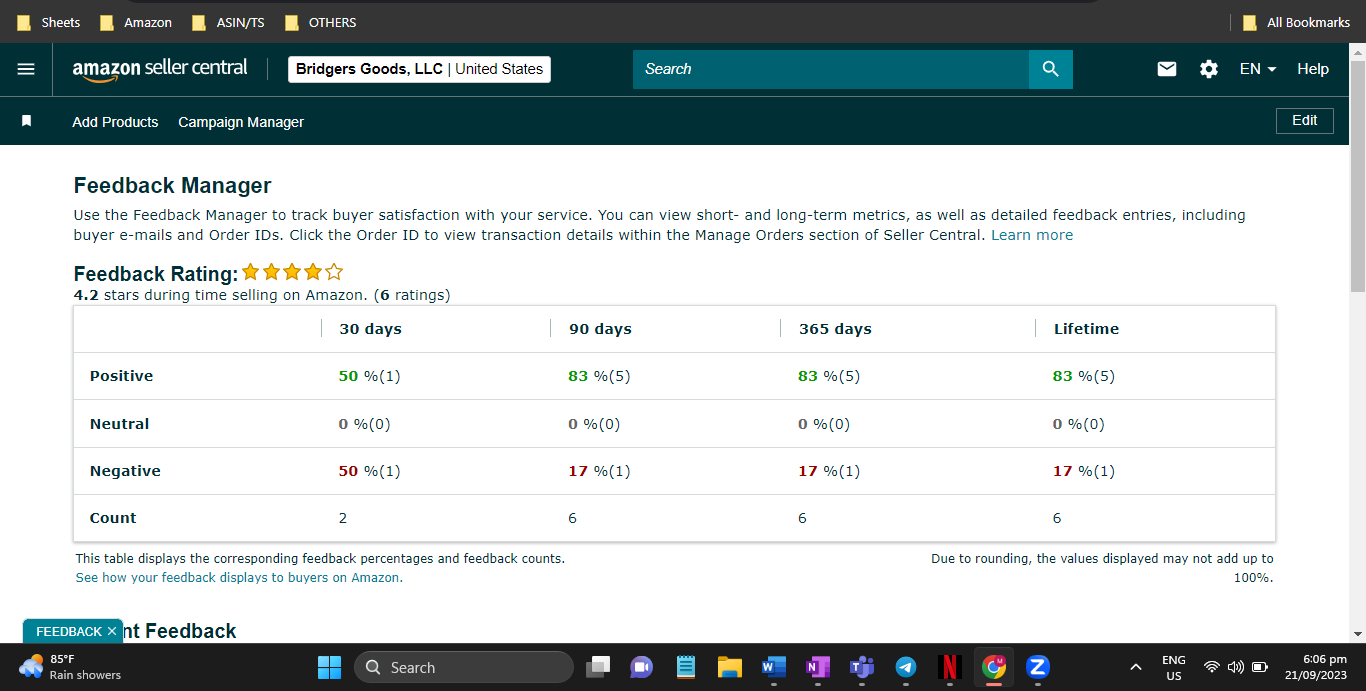Screen dimensions: 1366x691
Task: Open the ASIN/TS bookmark folder
Action: click(x=228, y=22)
